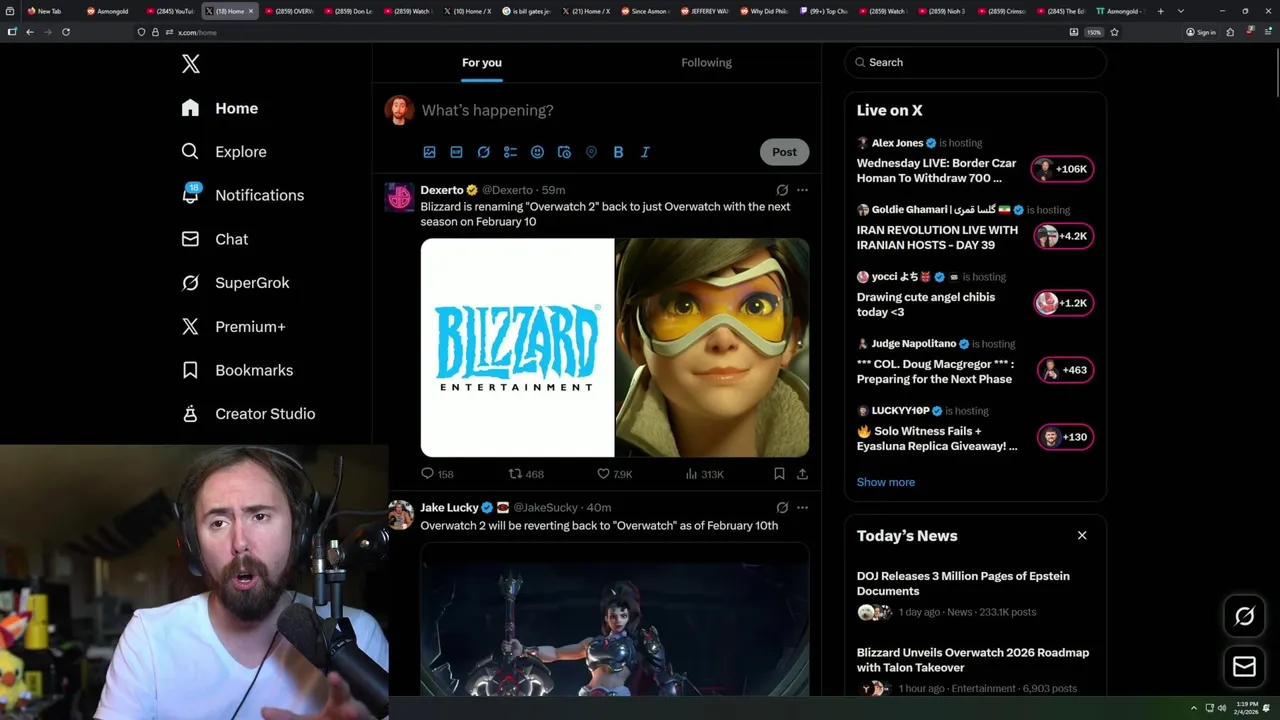Like the Dexerto post (7.9K)
This screenshot has height=720, width=1280.
614,474
